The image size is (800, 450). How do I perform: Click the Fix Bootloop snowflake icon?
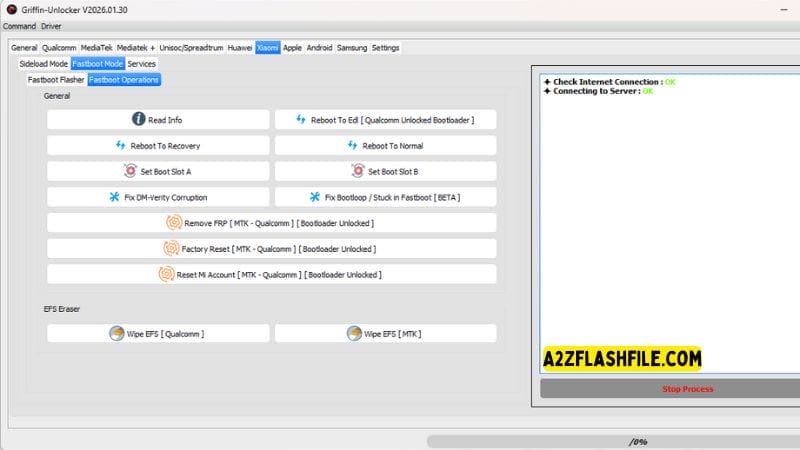(315, 197)
